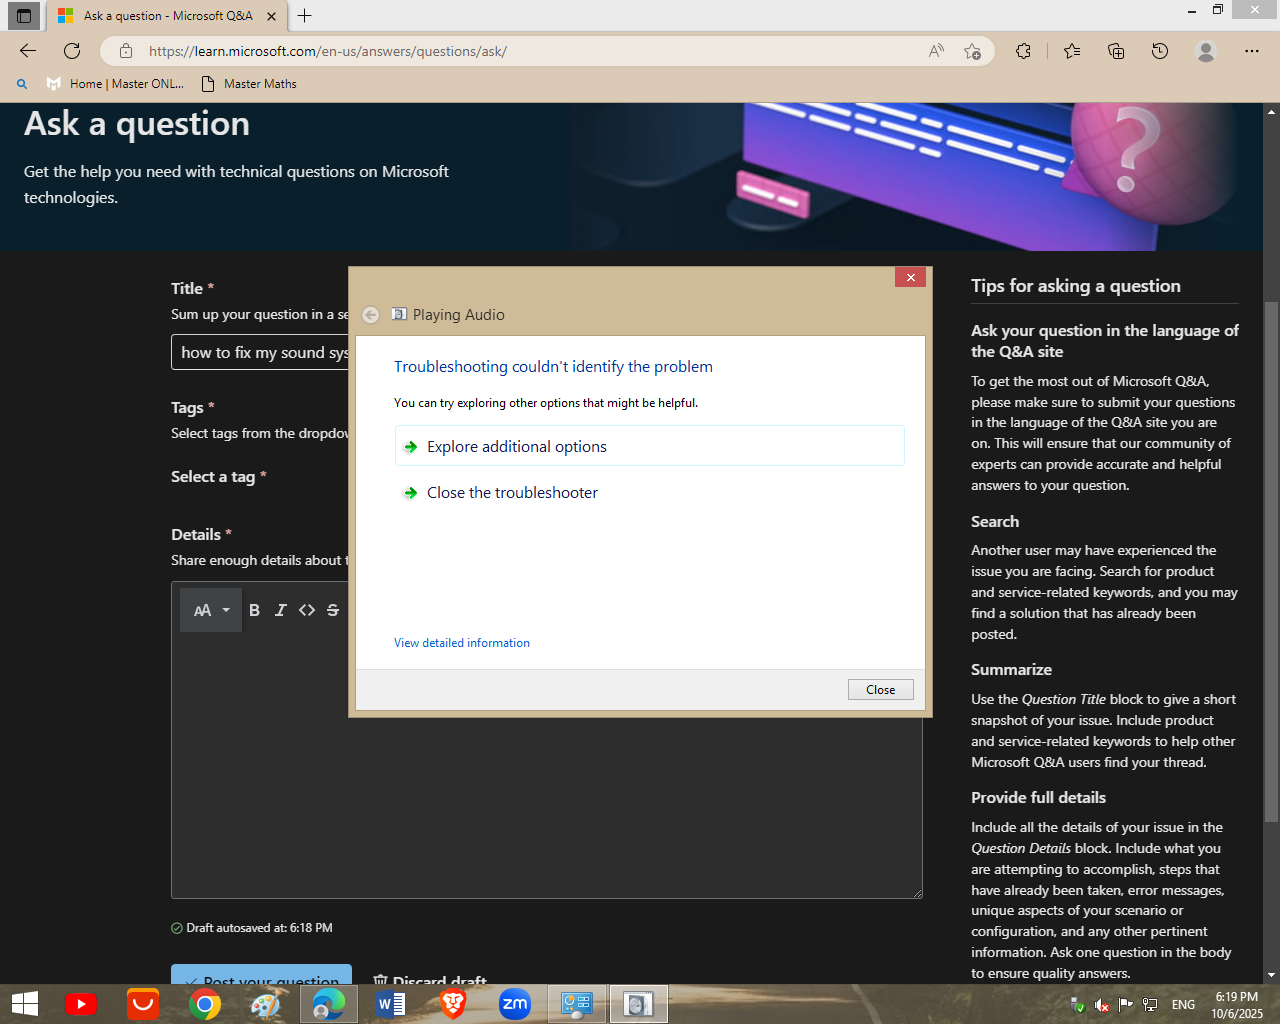Open Paint from taskbar

266,1004
